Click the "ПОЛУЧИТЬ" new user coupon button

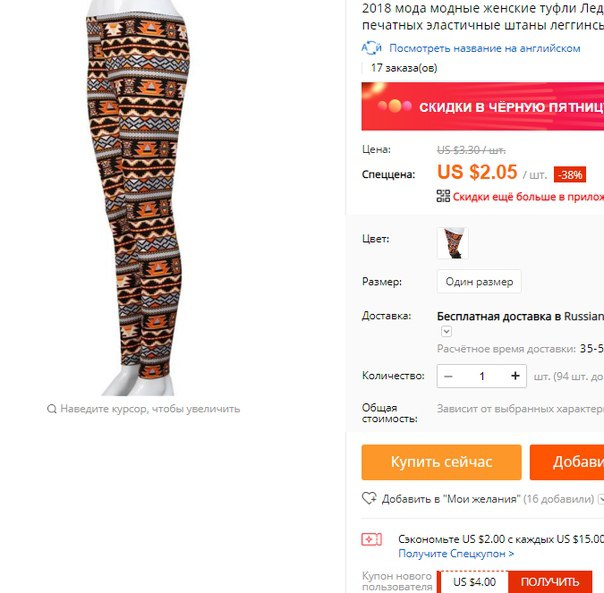[550, 581]
